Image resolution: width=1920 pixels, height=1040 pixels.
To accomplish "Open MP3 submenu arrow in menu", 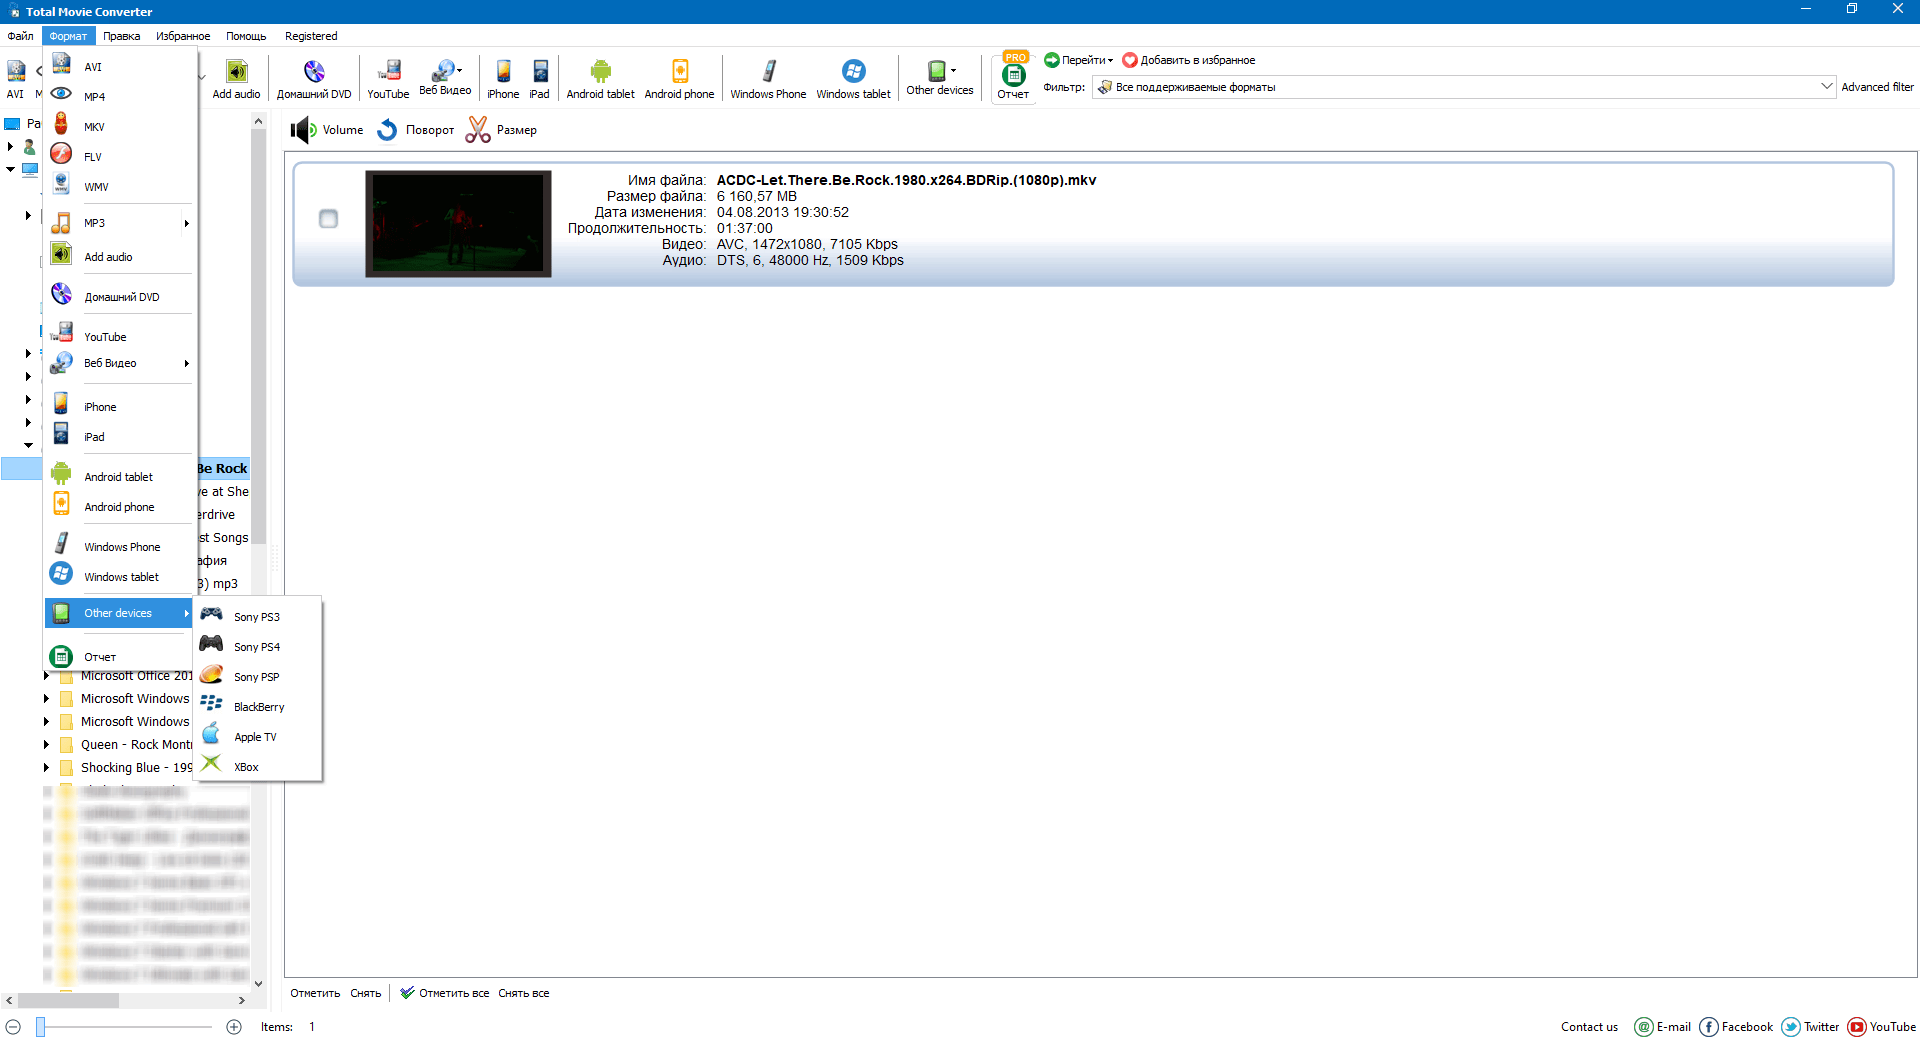I will point(186,223).
